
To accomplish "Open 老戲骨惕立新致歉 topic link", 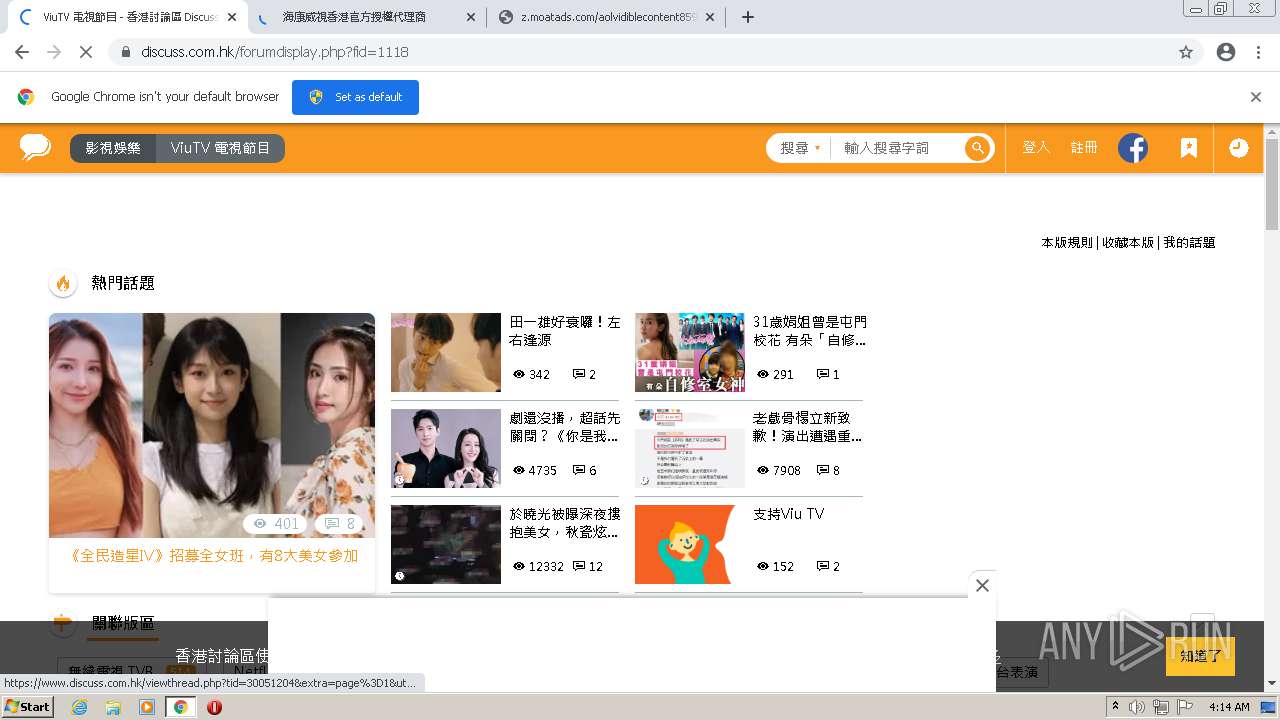I will point(808,427).
